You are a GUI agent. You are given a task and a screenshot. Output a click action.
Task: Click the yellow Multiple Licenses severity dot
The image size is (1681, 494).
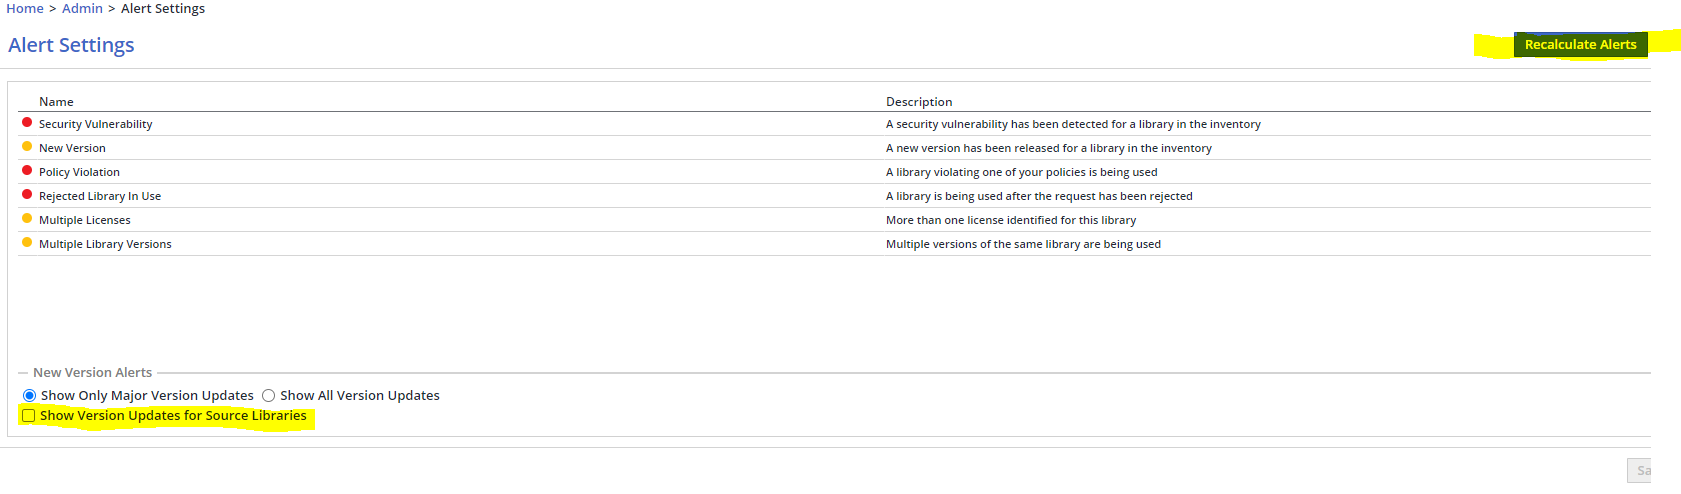click(27, 219)
